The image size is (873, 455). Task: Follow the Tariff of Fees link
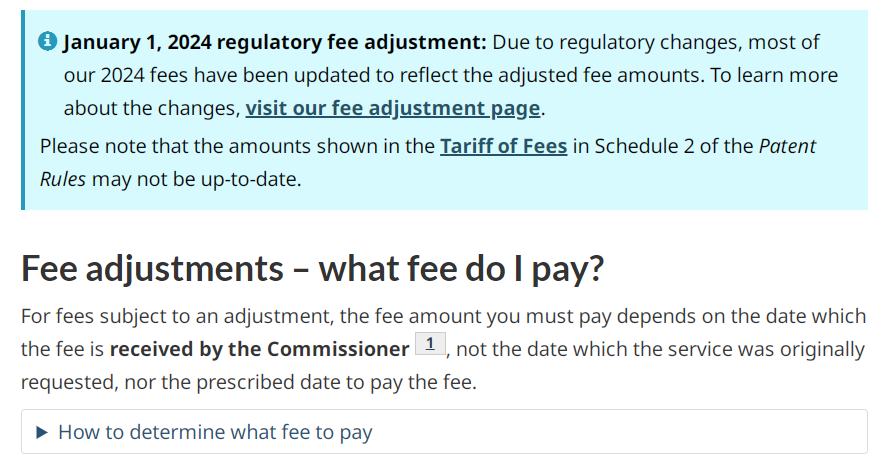click(x=503, y=146)
